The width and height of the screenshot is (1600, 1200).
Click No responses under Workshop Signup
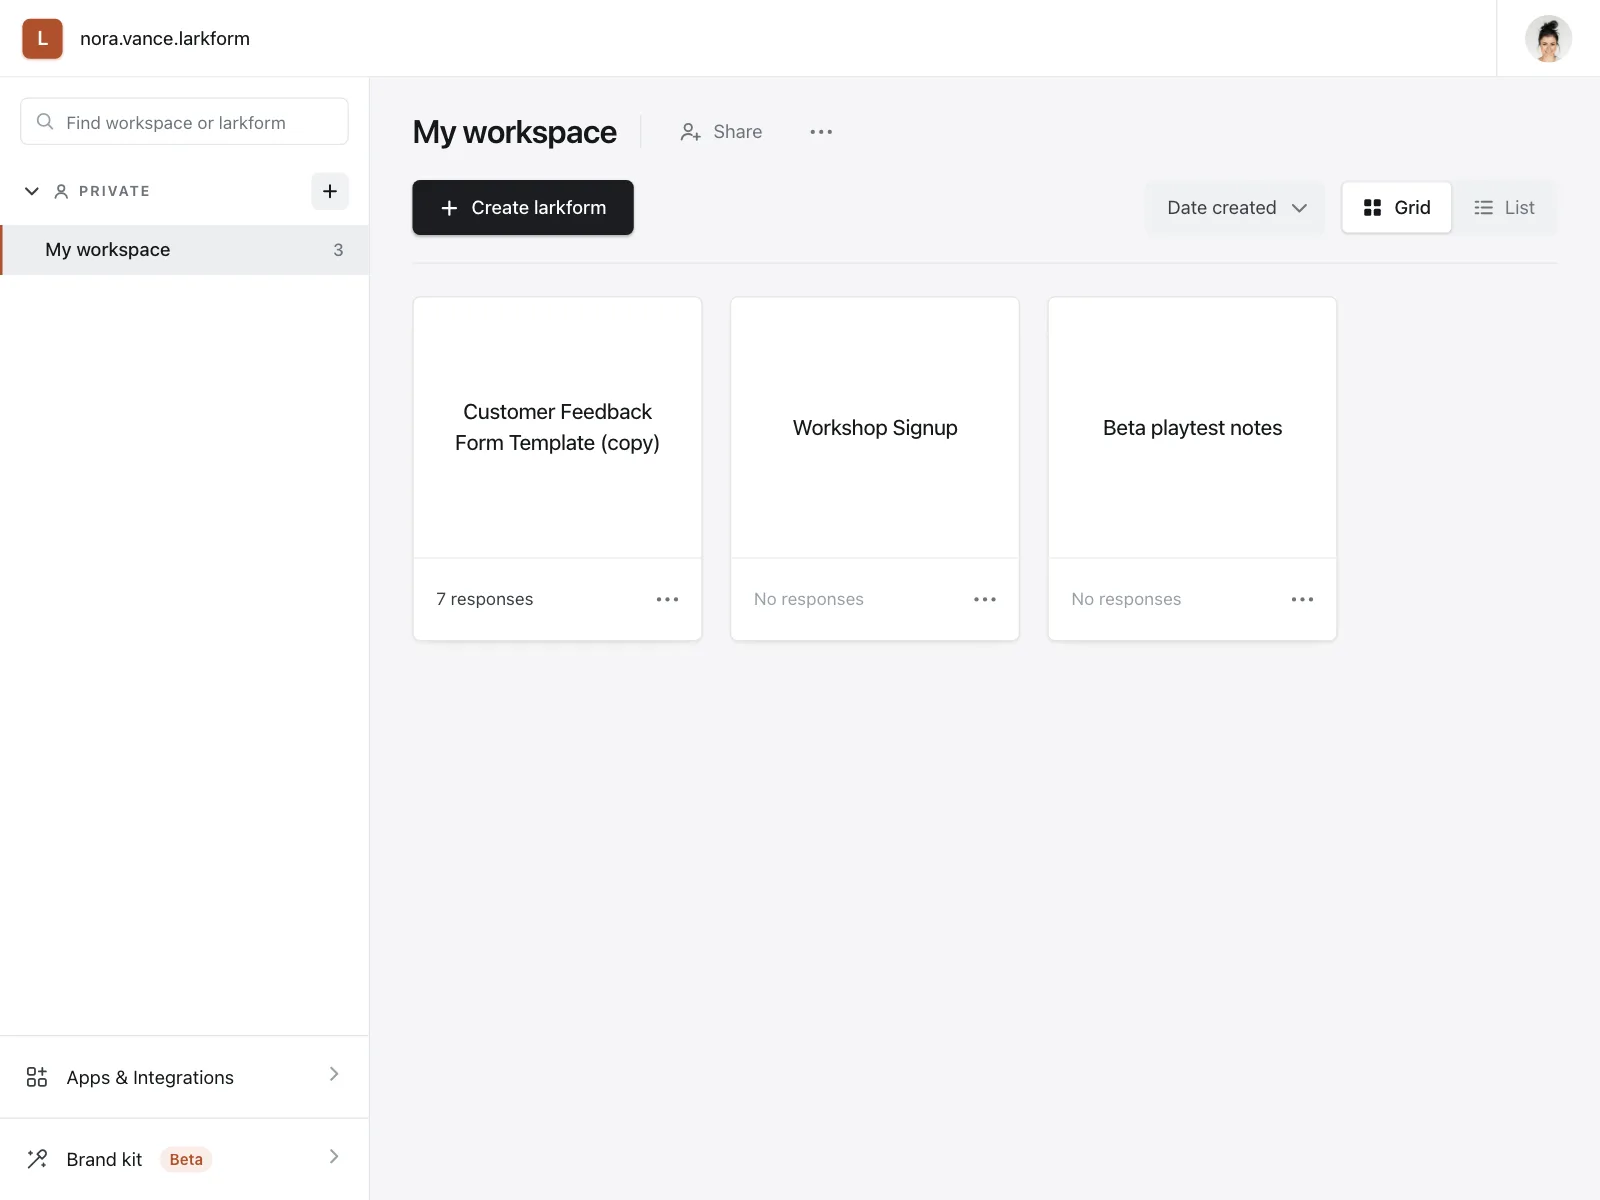click(x=809, y=599)
